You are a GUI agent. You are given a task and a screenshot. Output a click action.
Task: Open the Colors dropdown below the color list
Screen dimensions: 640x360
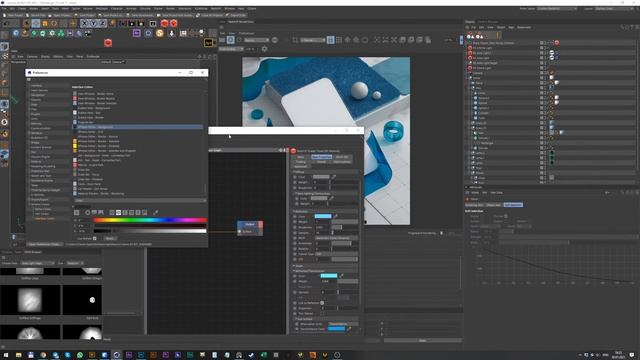pyautogui.click(x=140, y=200)
